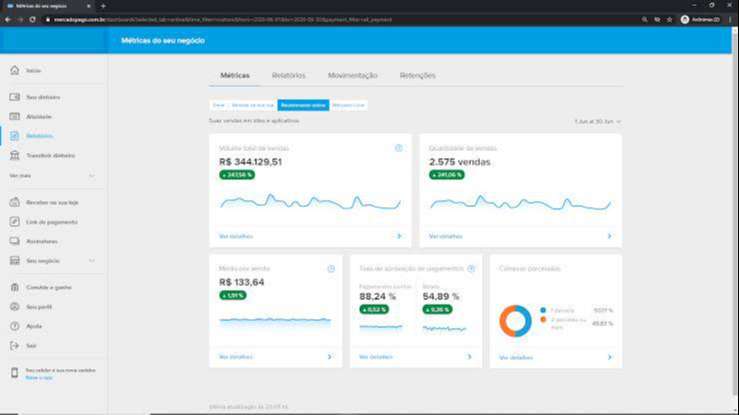Viewport: 739px width, 415px height.
Task: Click Ver detalhes on the 2.575 vendas card
Action: click(x=446, y=237)
